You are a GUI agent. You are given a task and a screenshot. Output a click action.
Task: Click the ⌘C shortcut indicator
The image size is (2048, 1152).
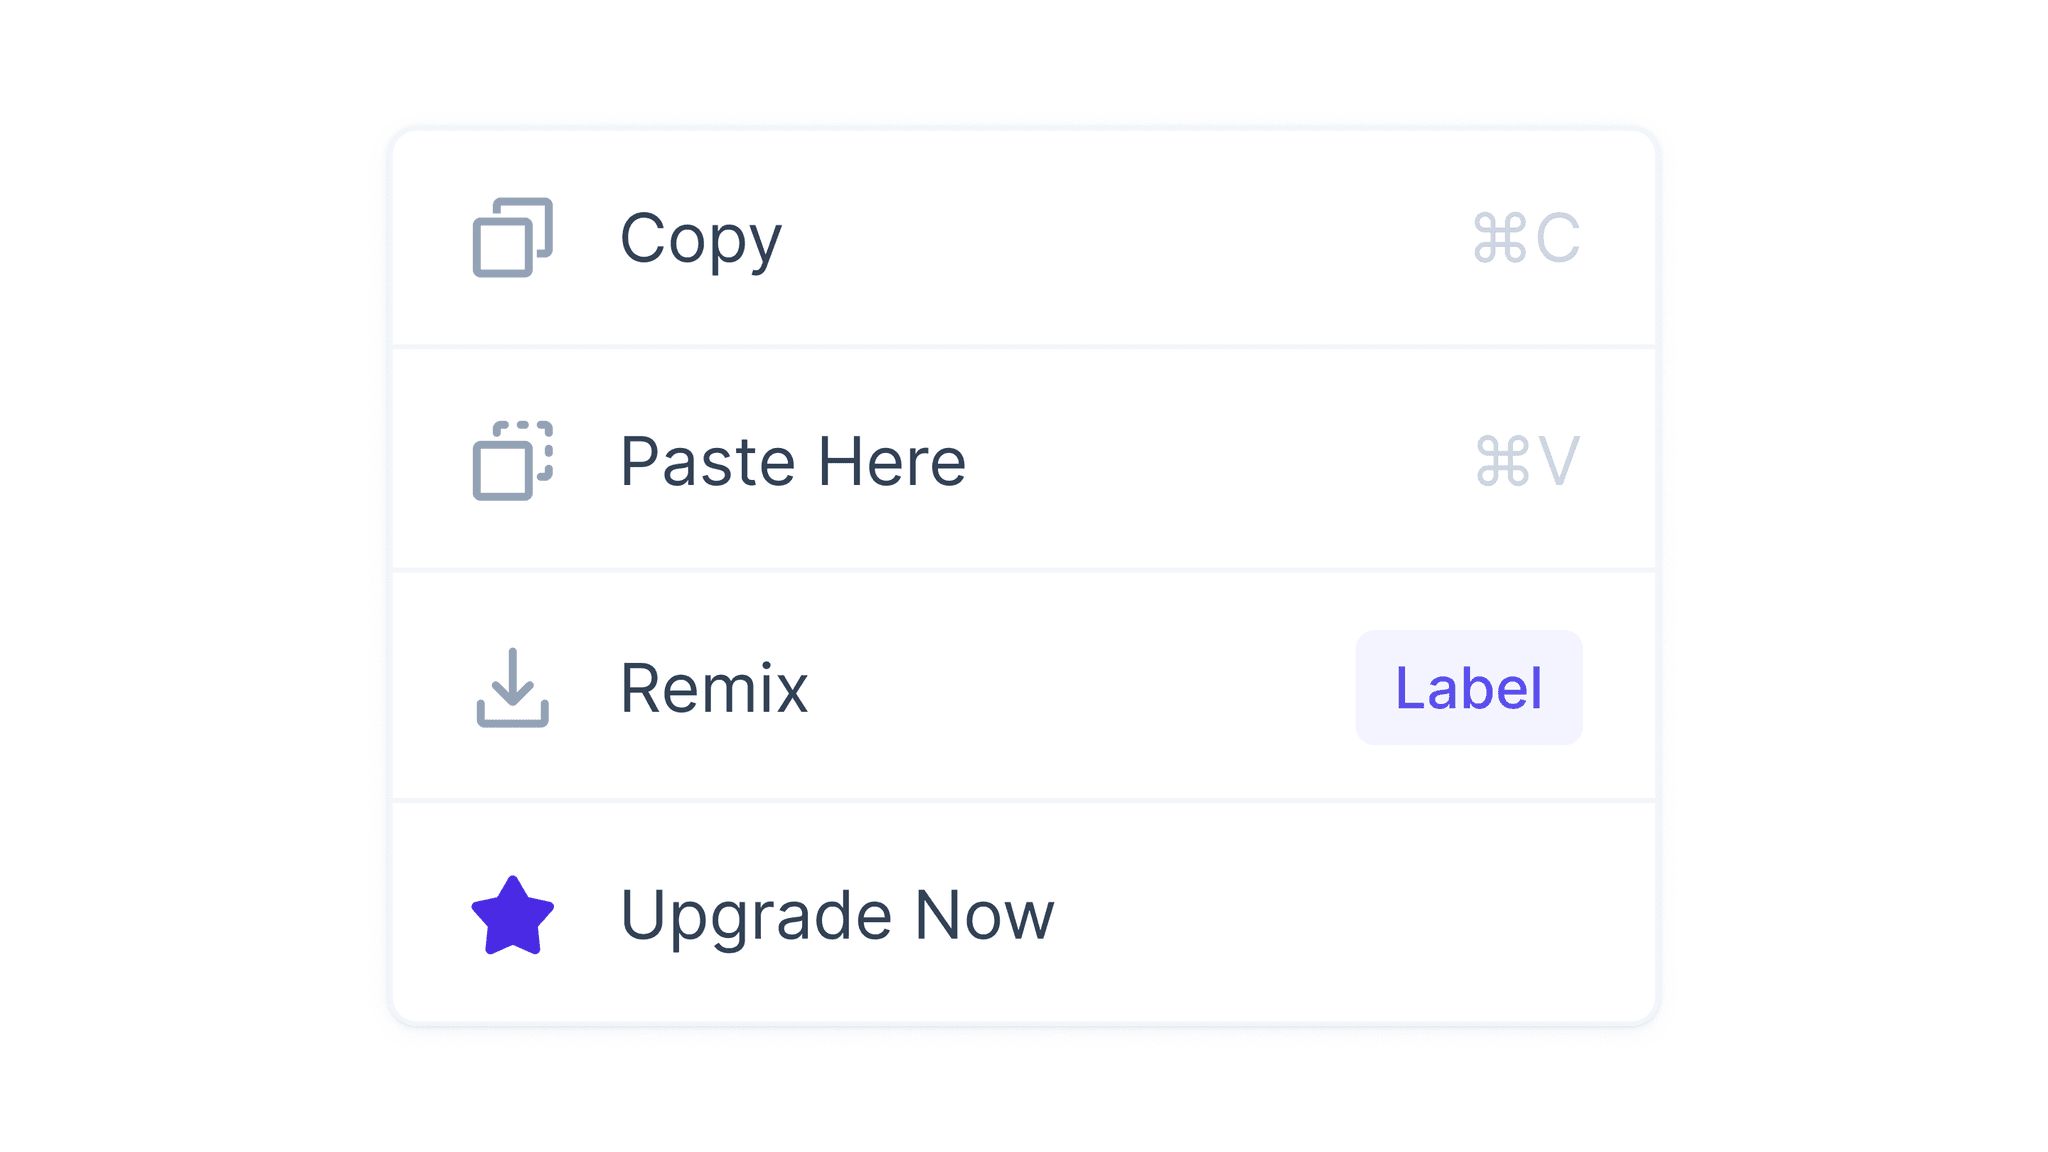(1528, 236)
